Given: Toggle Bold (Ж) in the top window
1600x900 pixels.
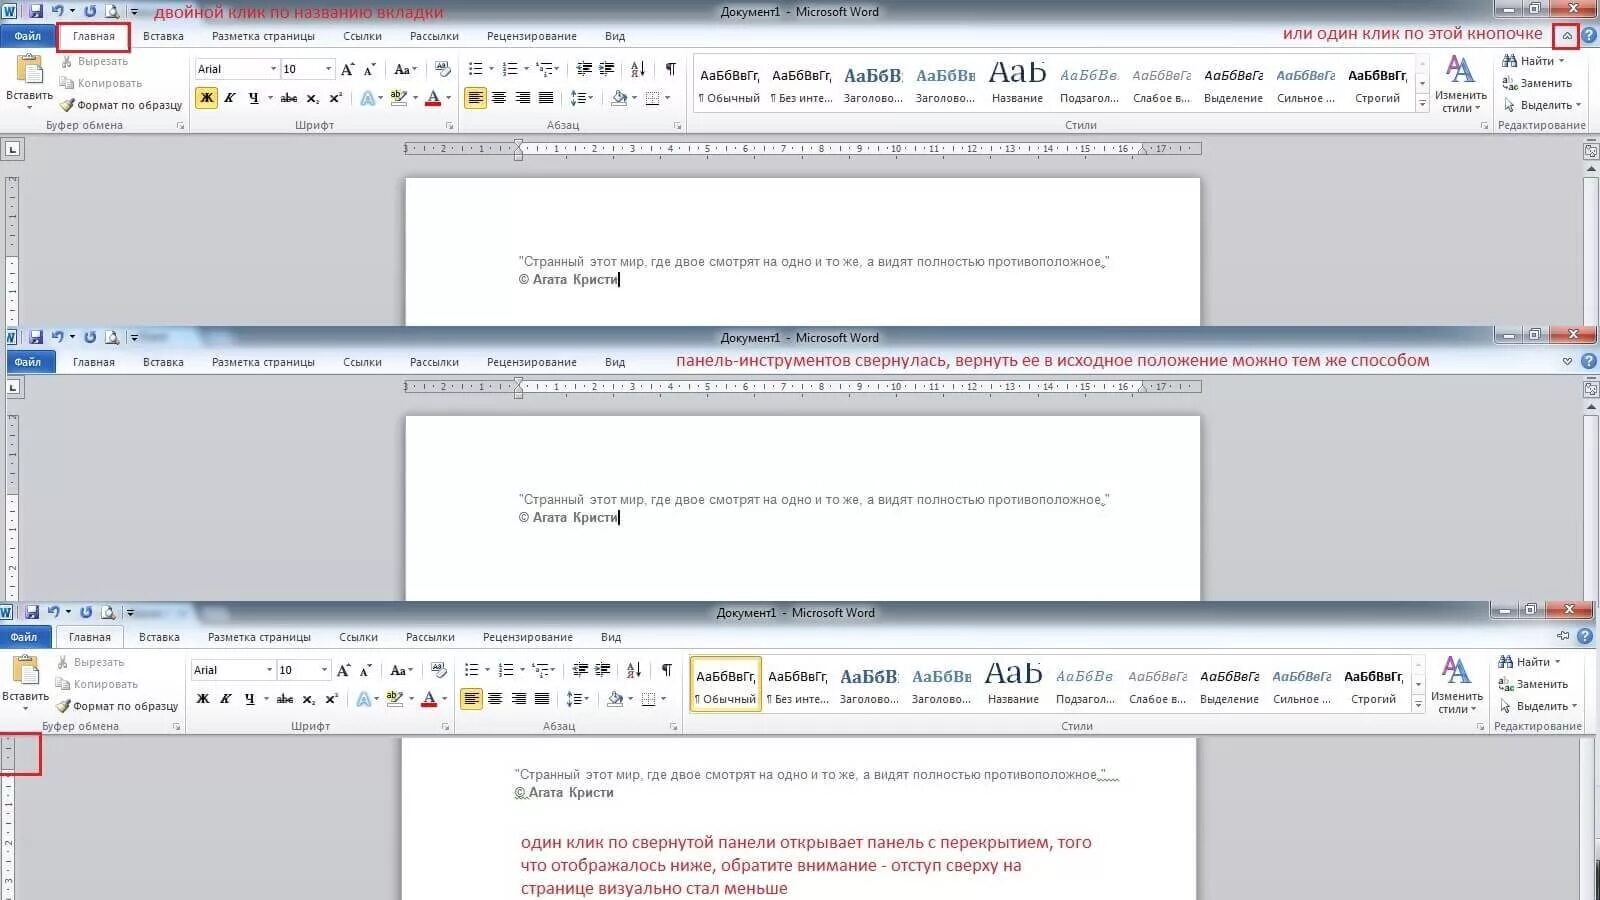Looking at the screenshot, I should tap(206, 98).
